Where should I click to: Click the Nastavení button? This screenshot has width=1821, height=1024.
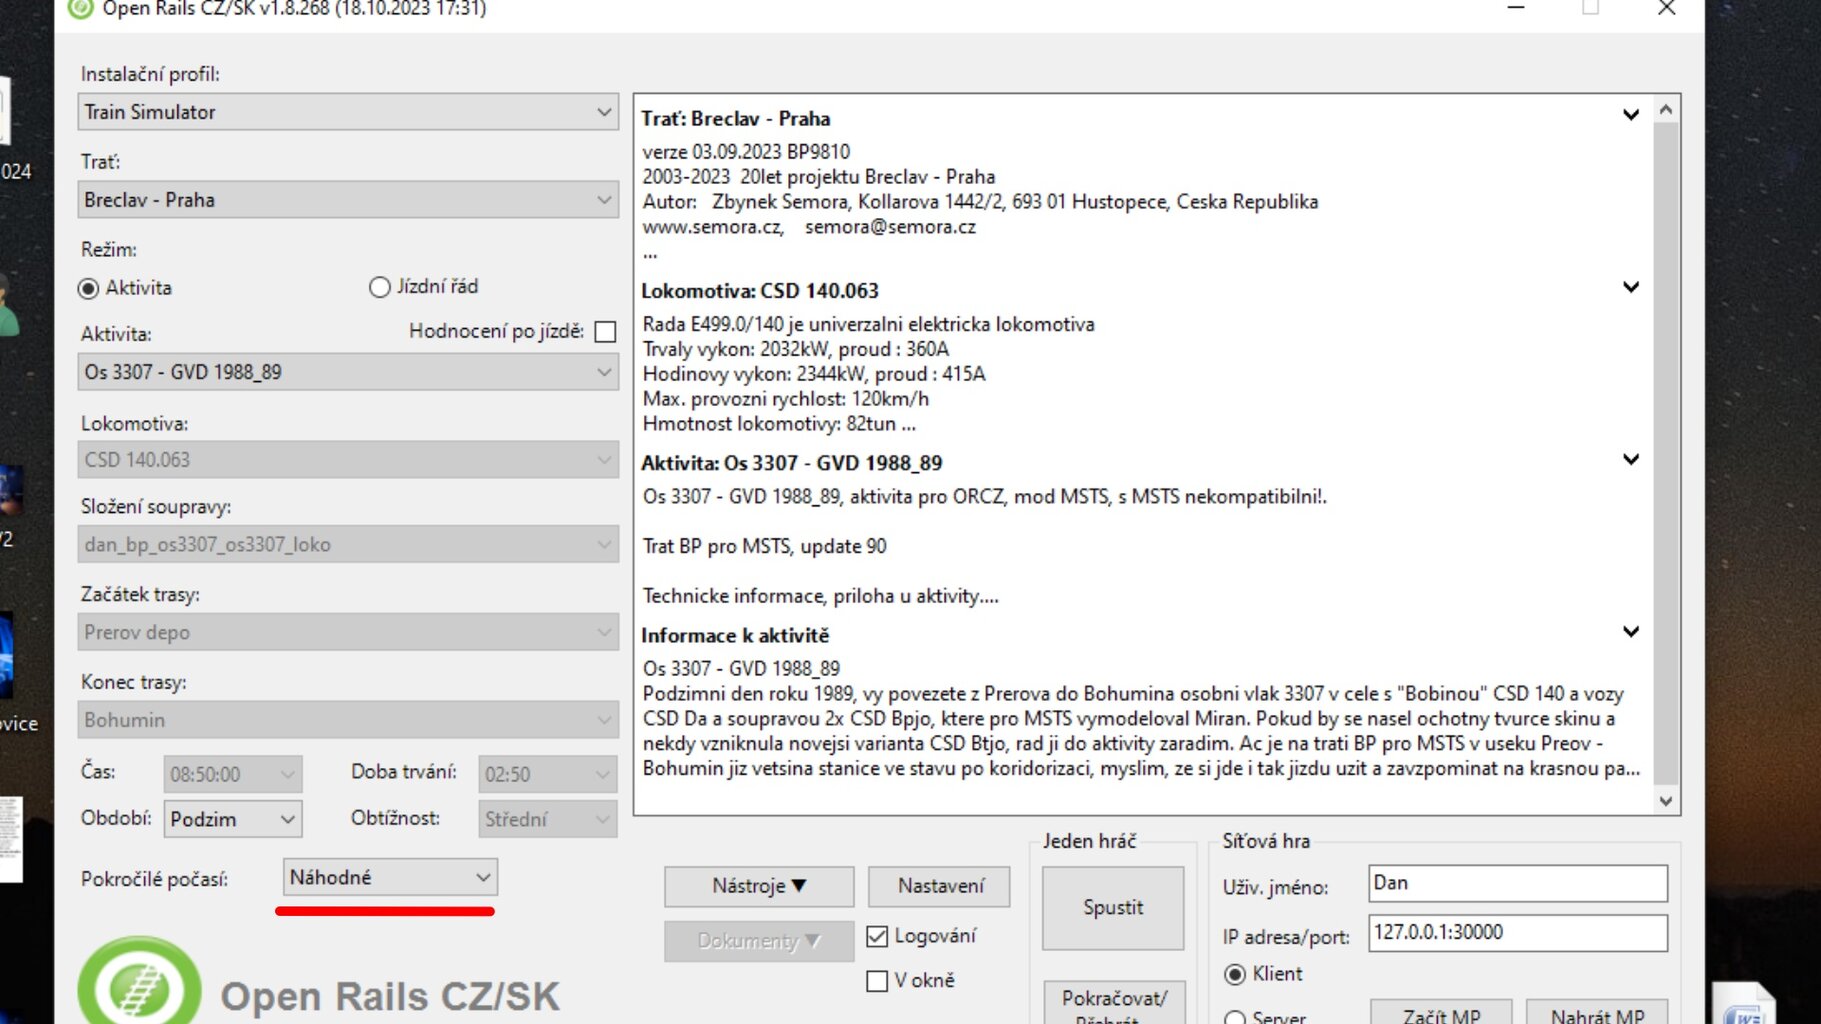pos(940,886)
